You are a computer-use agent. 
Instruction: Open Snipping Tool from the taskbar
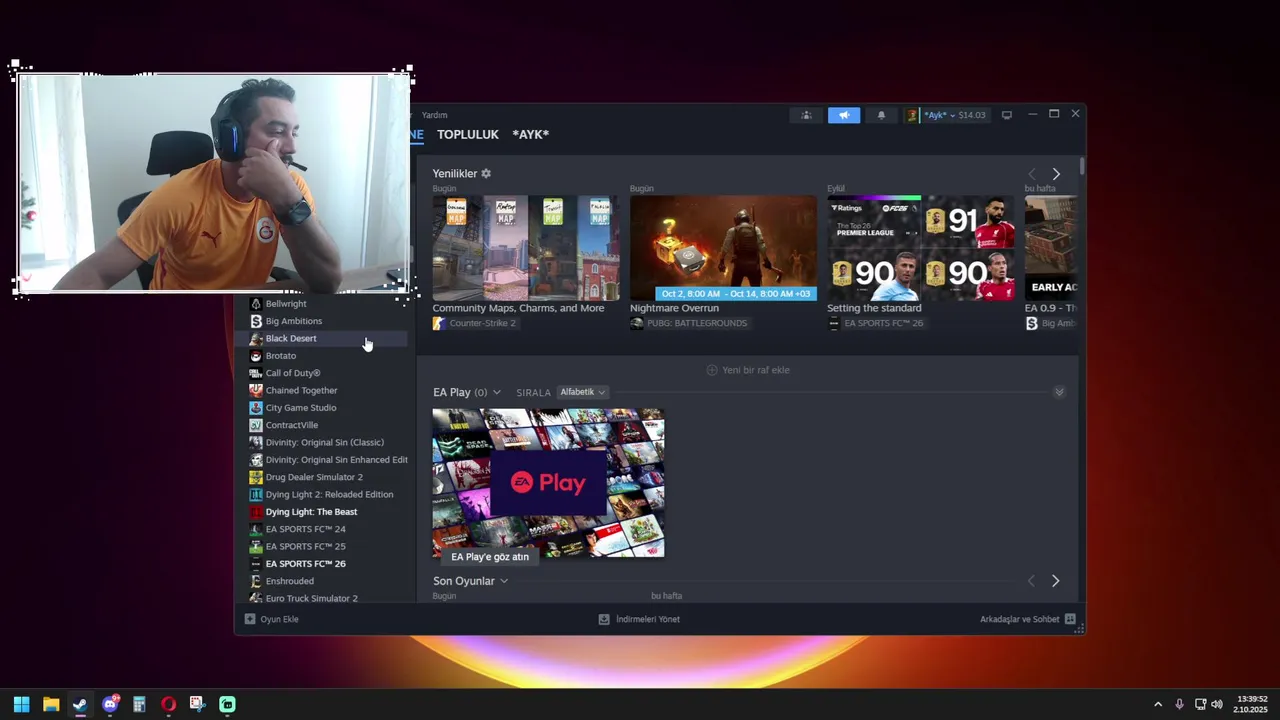198,704
